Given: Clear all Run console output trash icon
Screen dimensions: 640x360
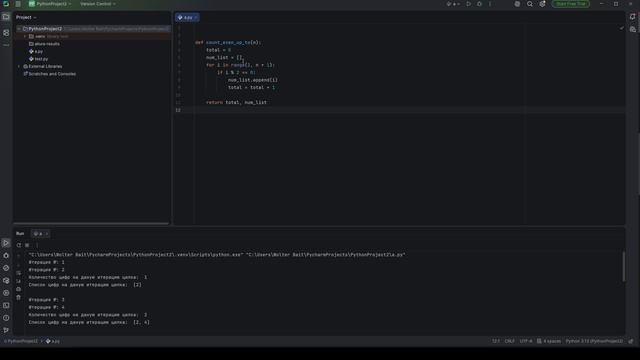Looking at the screenshot, I should (x=18, y=298).
